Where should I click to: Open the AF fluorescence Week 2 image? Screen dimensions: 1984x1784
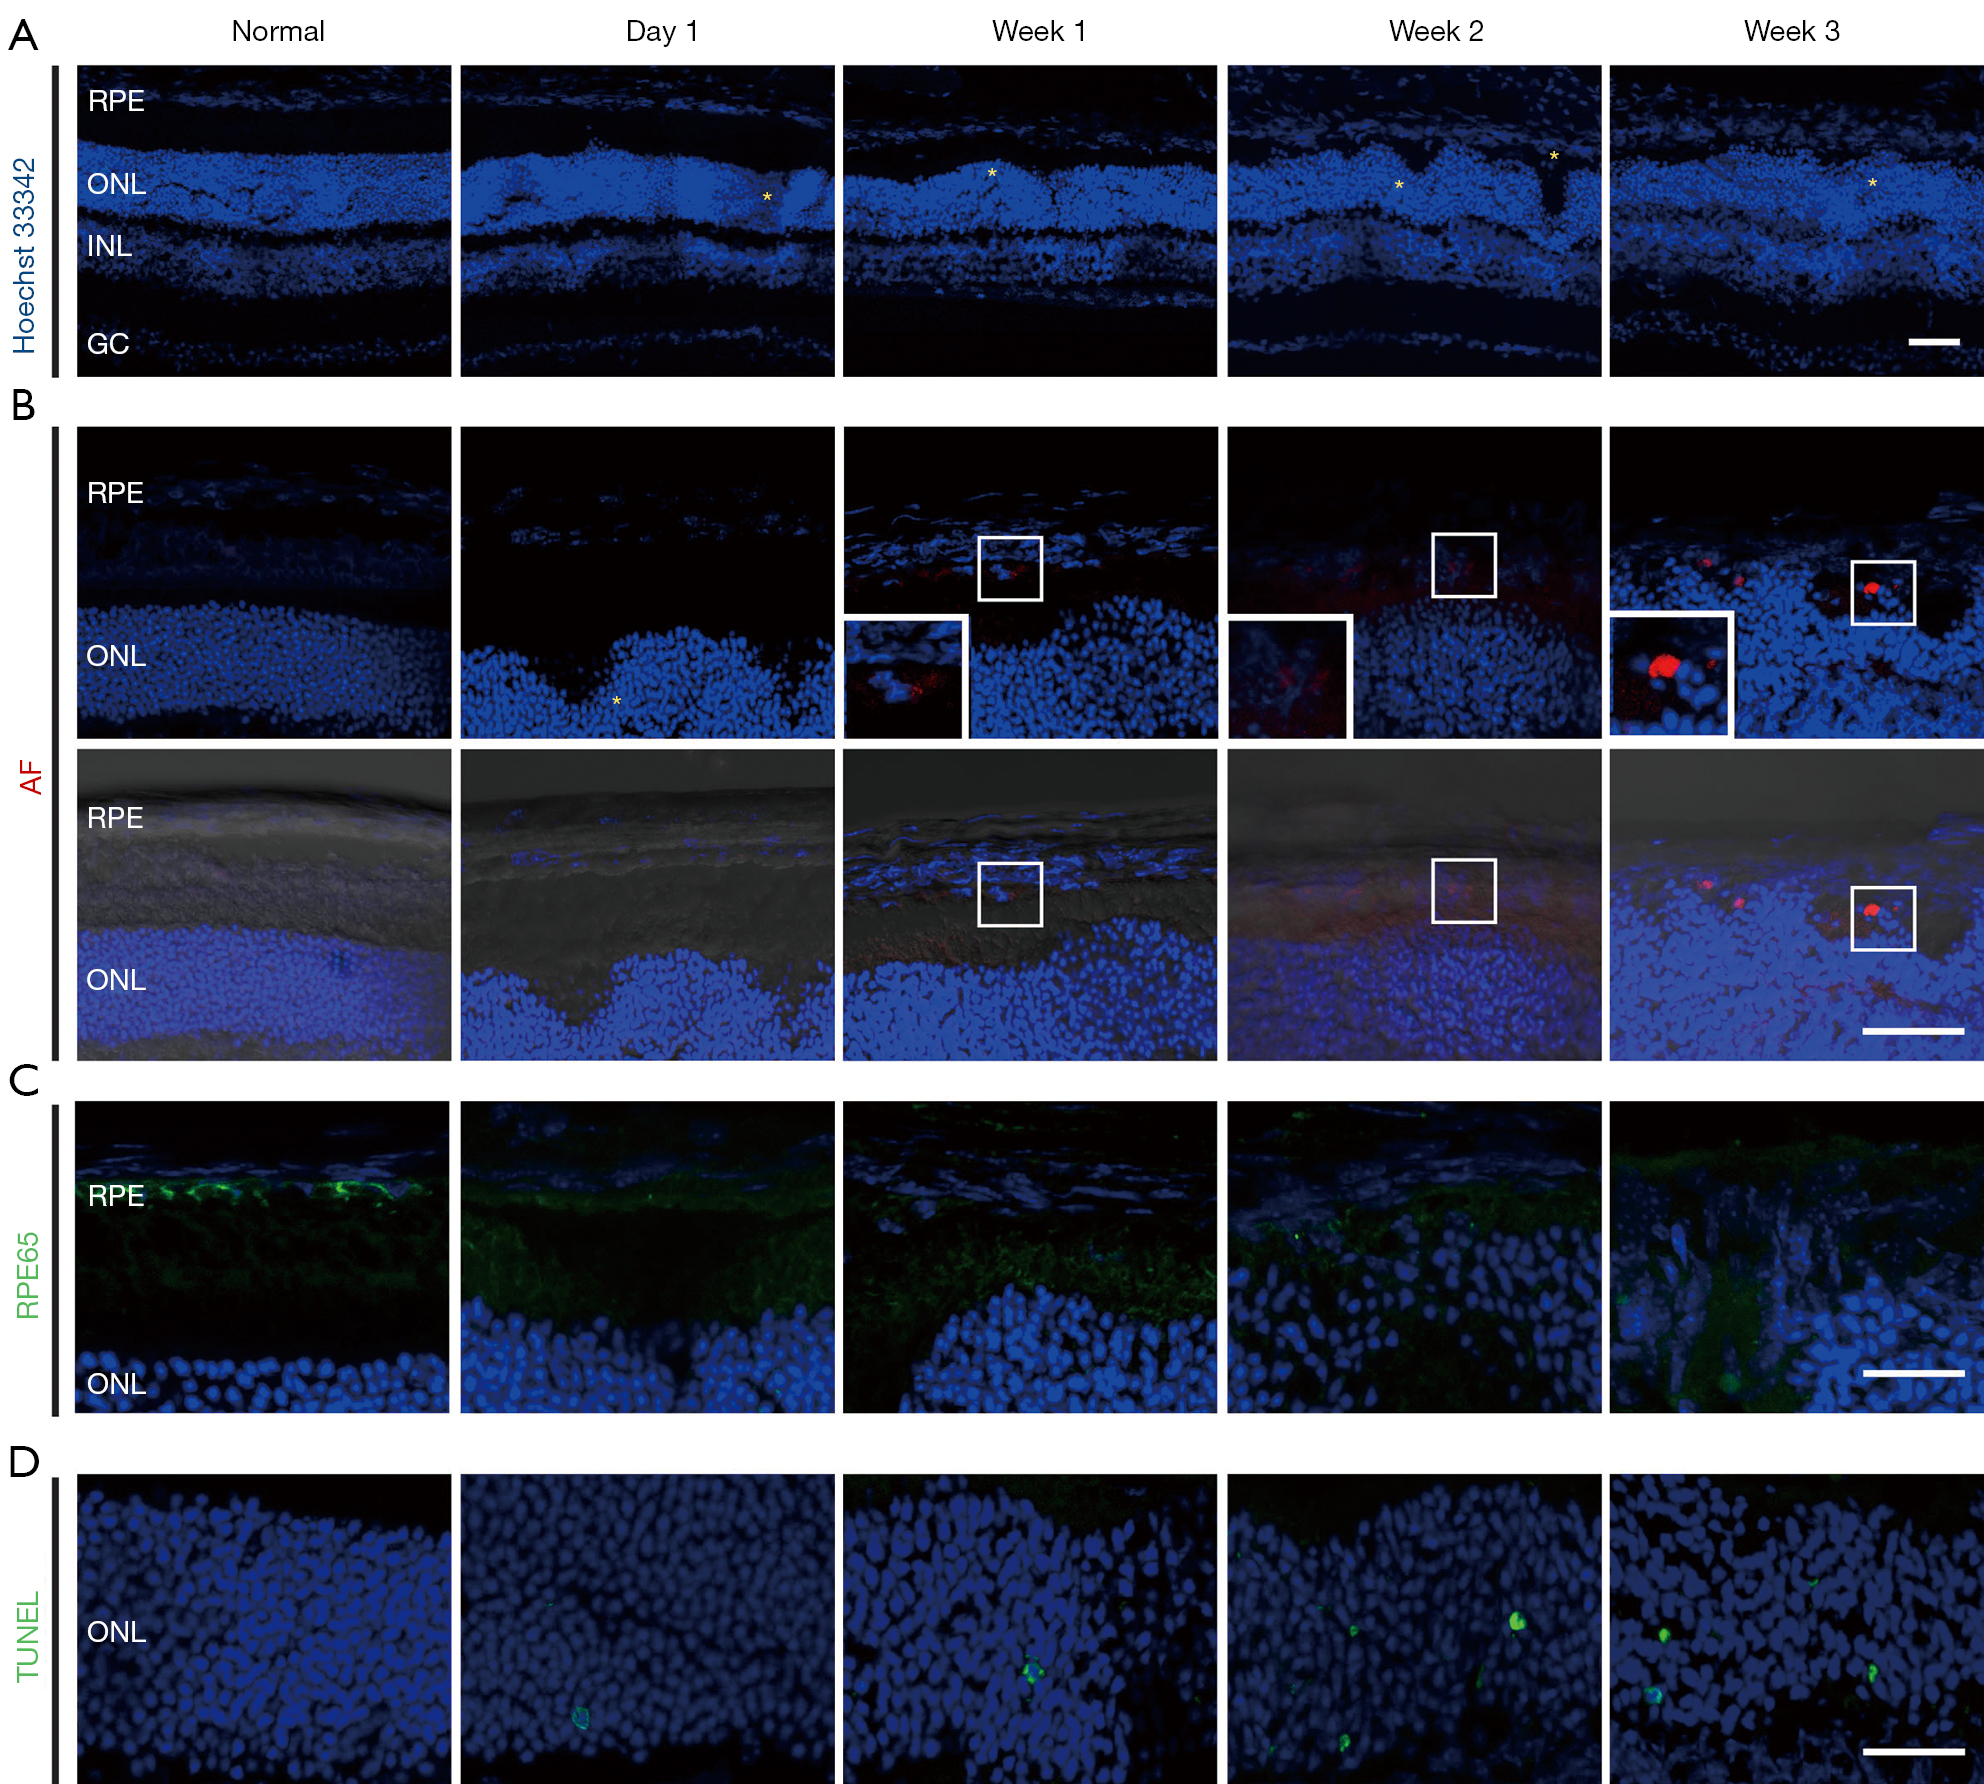pos(1414,583)
